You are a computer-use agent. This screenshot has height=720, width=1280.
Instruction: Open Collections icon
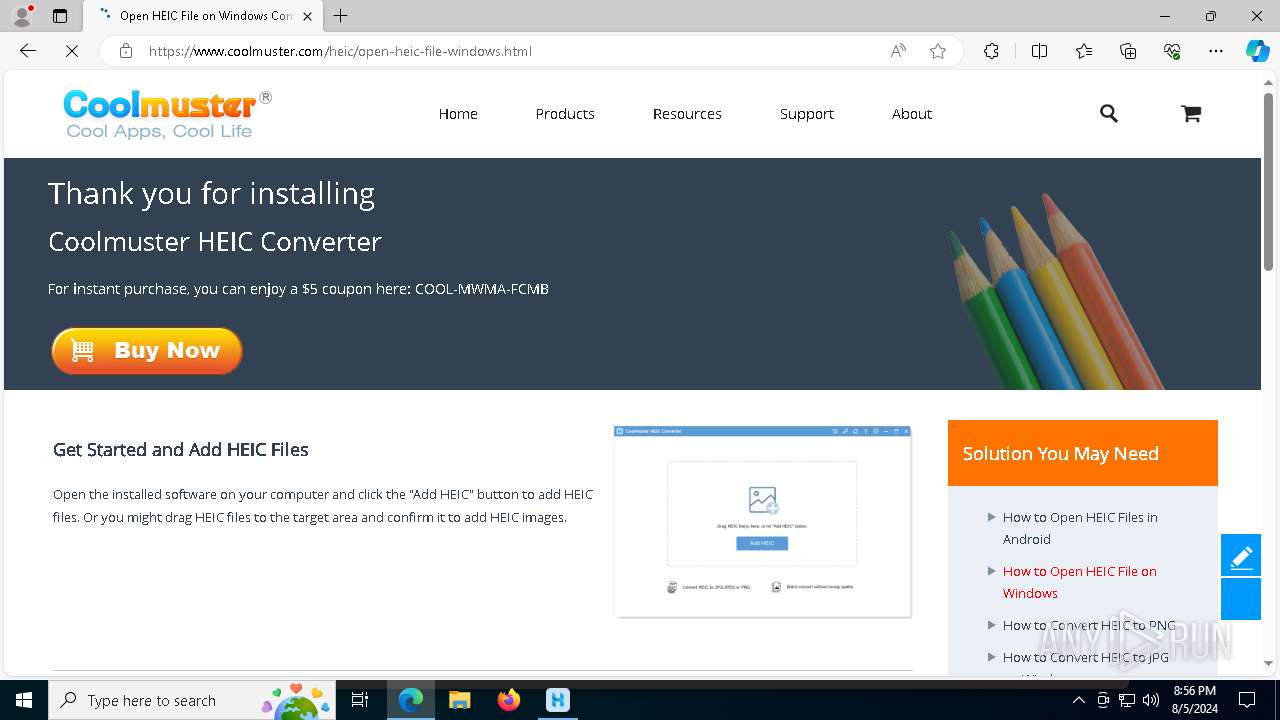point(1128,51)
